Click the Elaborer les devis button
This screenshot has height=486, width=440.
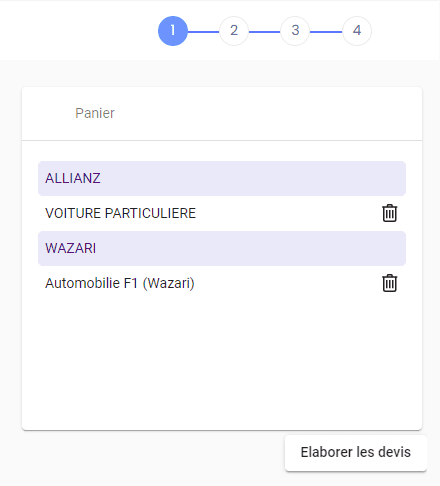point(356,453)
